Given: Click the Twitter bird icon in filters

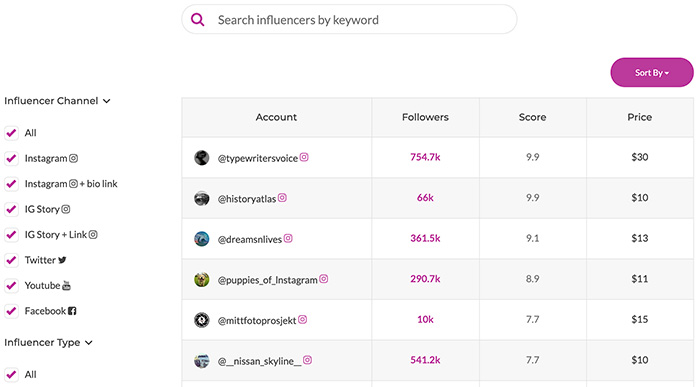Looking at the screenshot, I should (x=62, y=260).
